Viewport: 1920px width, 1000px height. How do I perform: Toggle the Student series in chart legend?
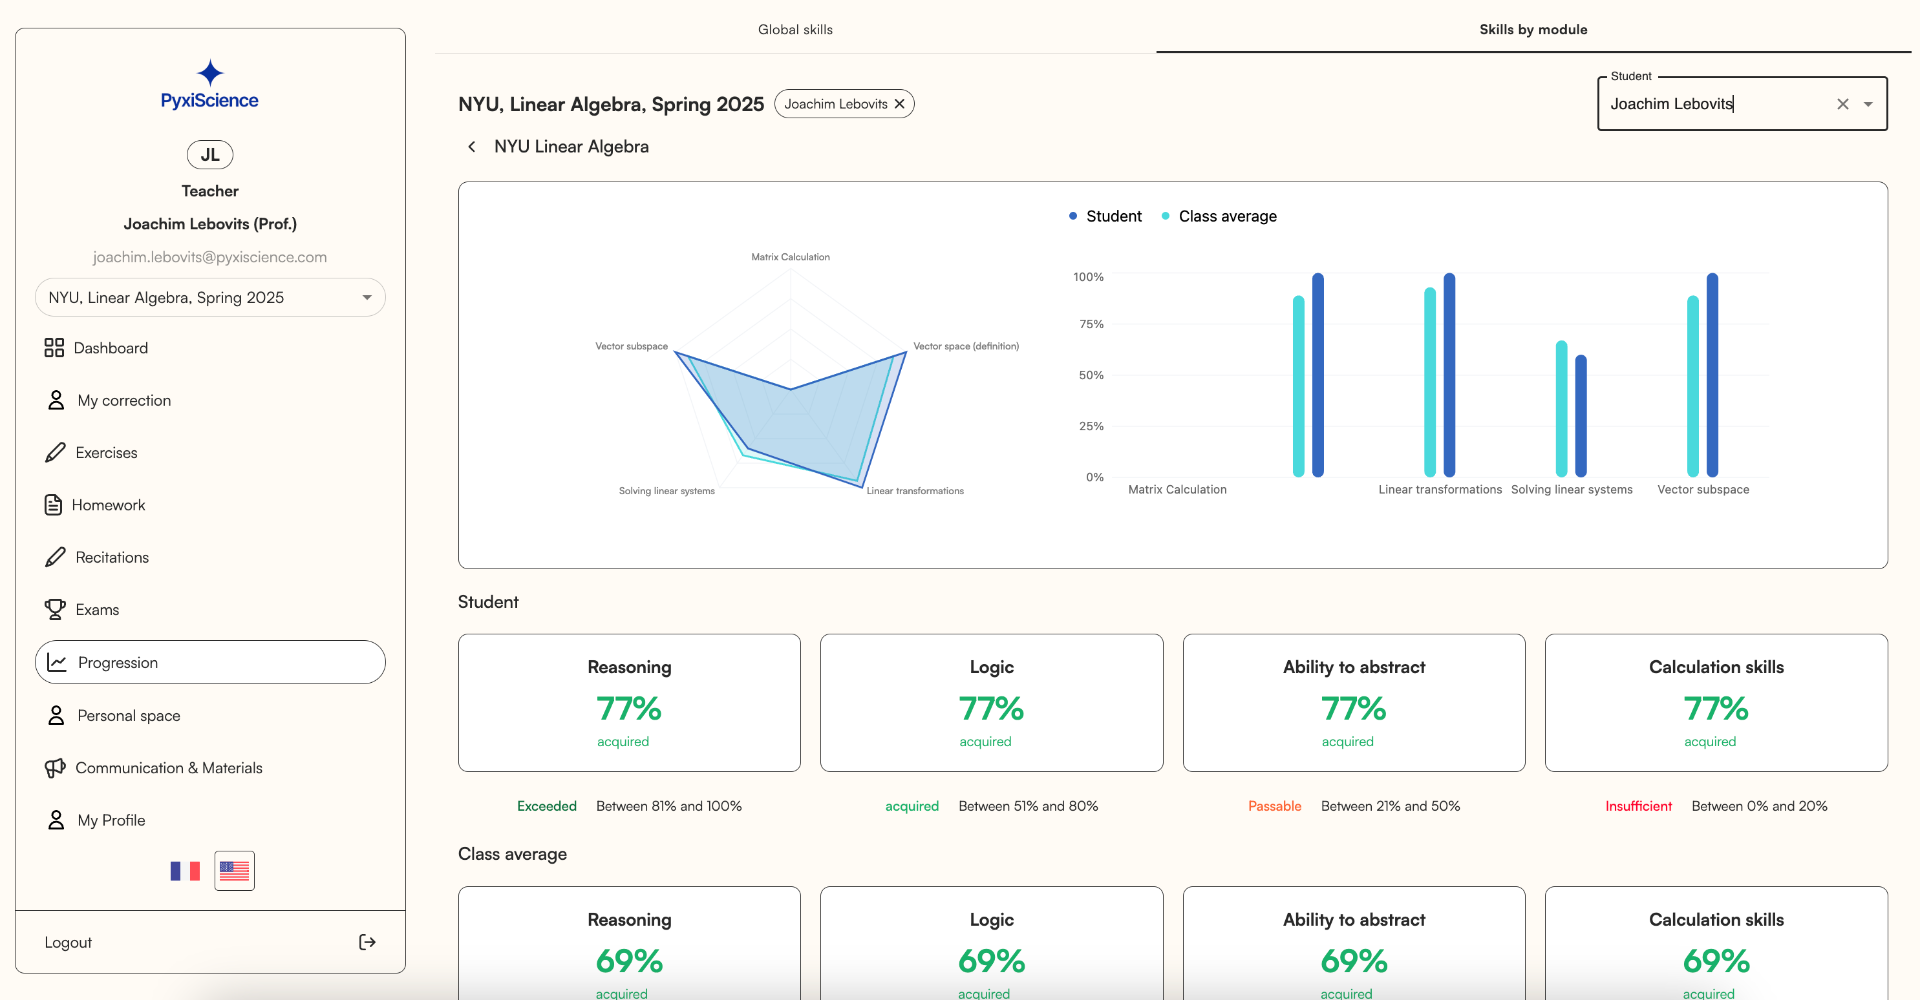point(1104,215)
